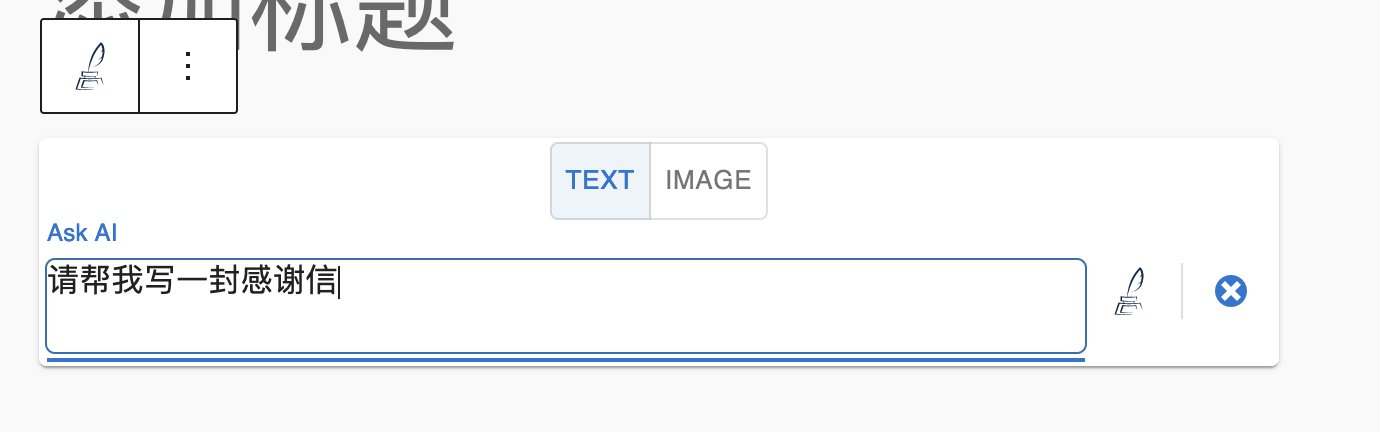Switch to the IMAGE mode tab
Screen dimensions: 1380x432
(708, 180)
